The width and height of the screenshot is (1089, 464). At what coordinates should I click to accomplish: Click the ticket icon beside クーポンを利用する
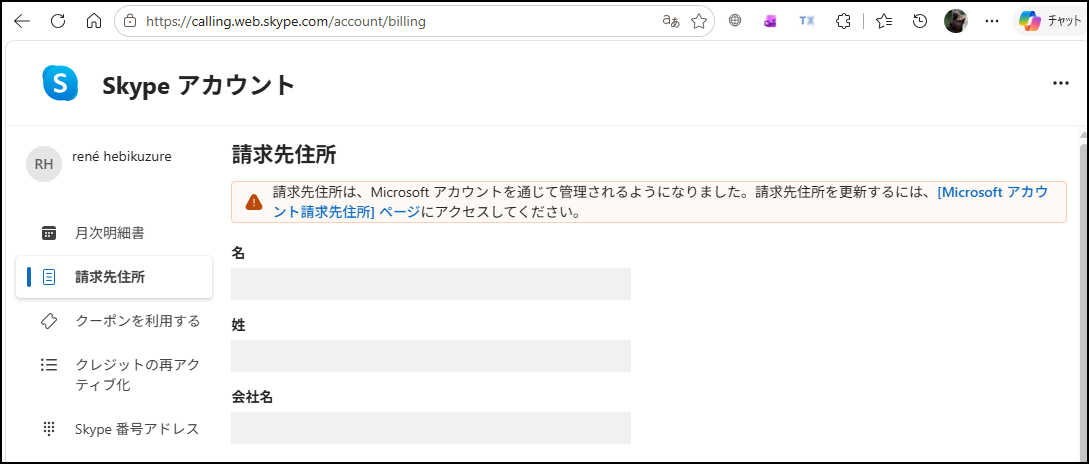click(49, 321)
